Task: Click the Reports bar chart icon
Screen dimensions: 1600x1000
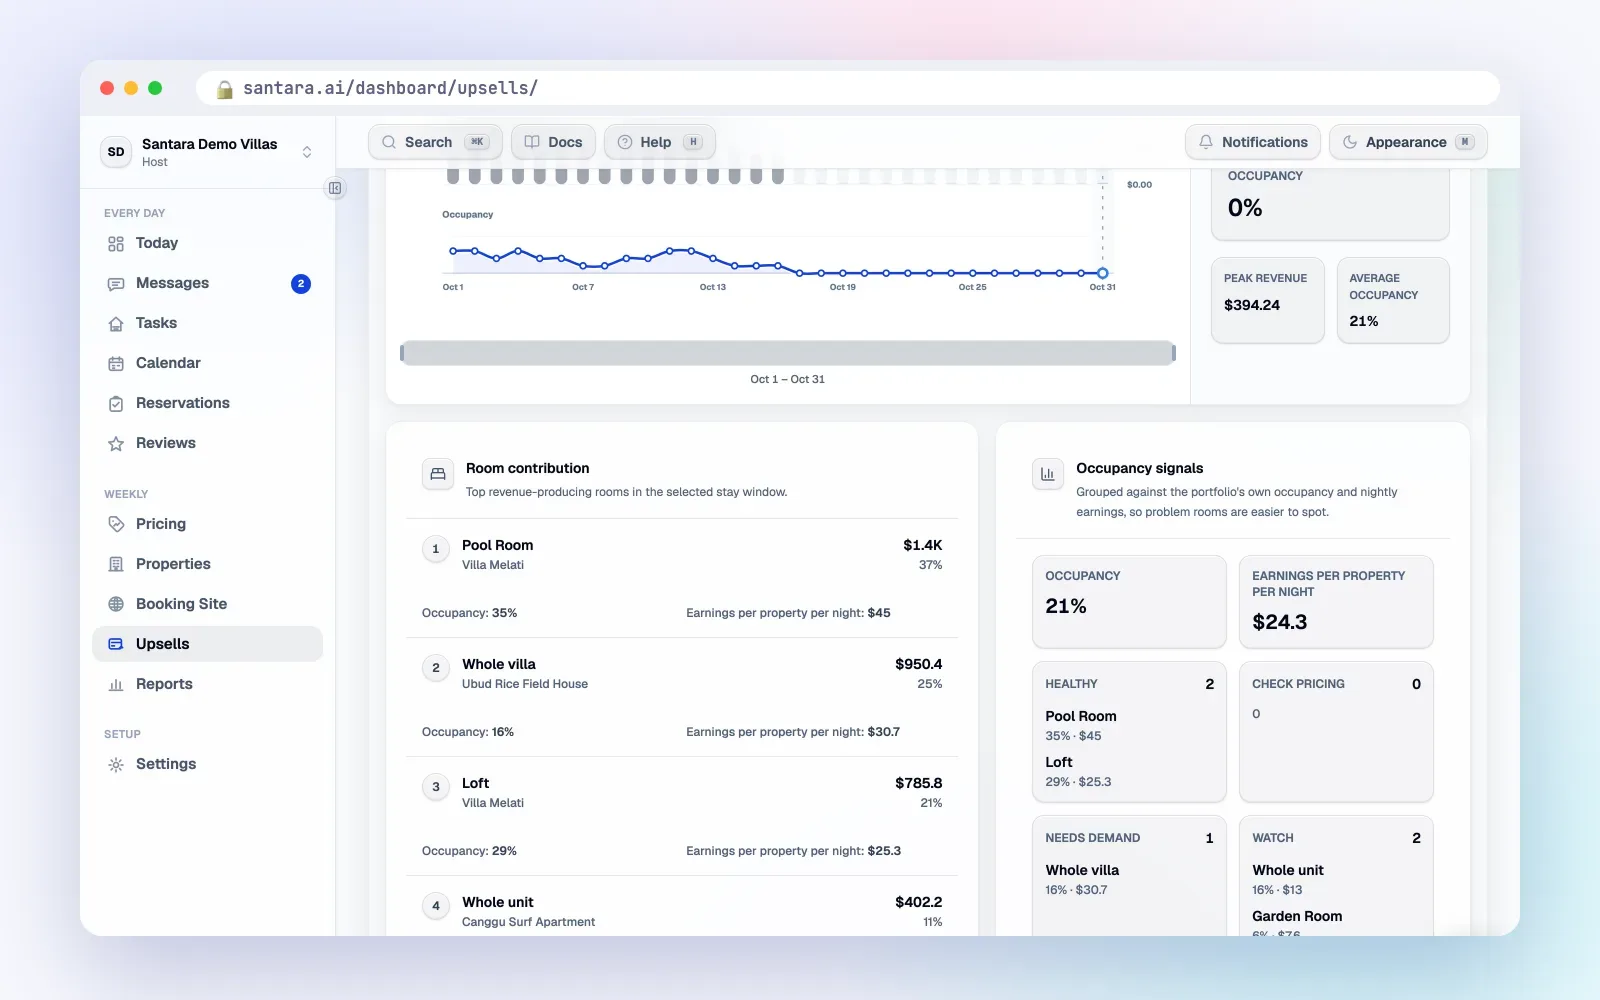Action: [x=116, y=684]
